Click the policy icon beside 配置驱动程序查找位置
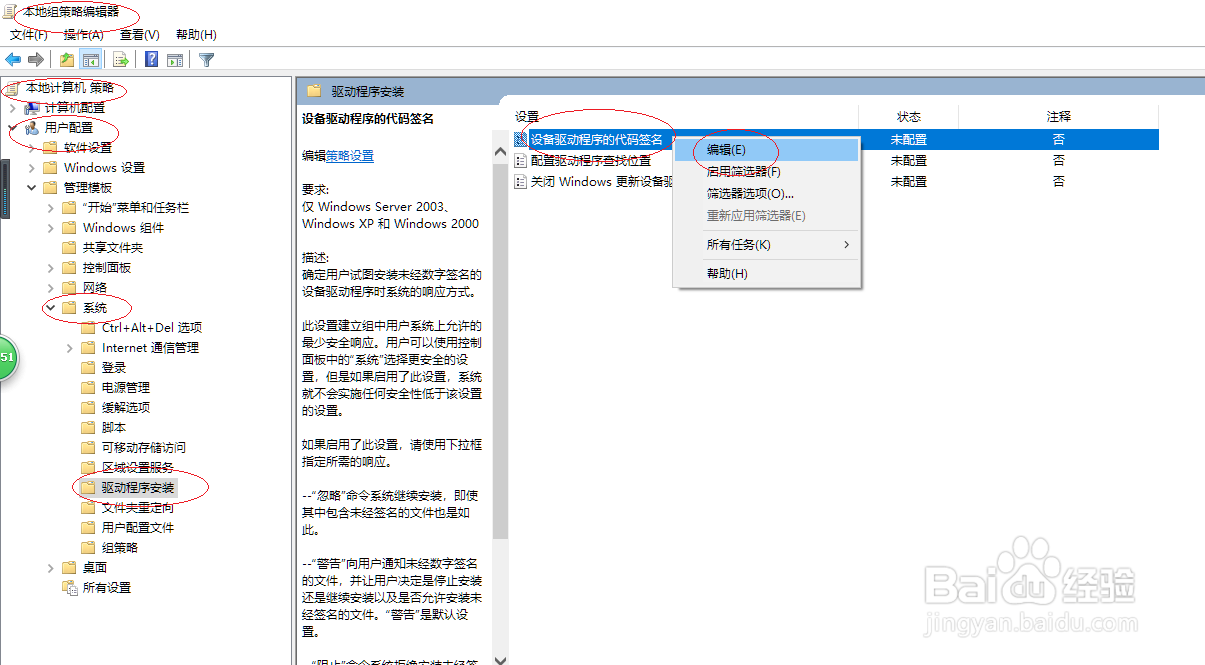This screenshot has height=665, width=1205. (x=520, y=160)
